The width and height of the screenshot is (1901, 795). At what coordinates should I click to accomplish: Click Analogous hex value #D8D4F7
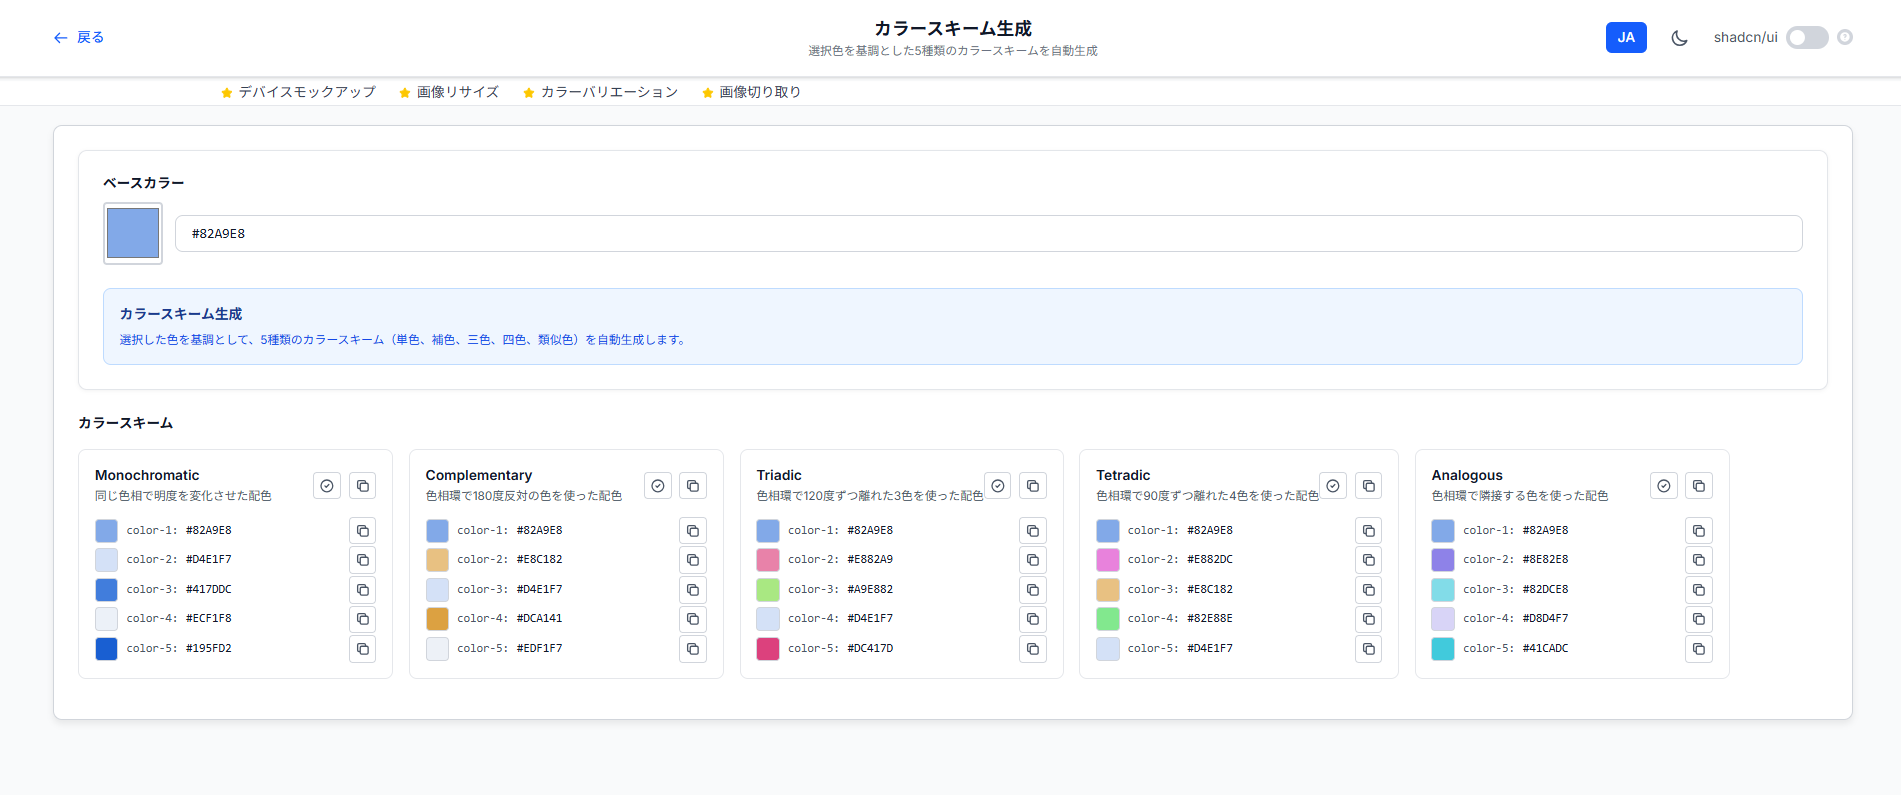pyautogui.click(x=1545, y=619)
